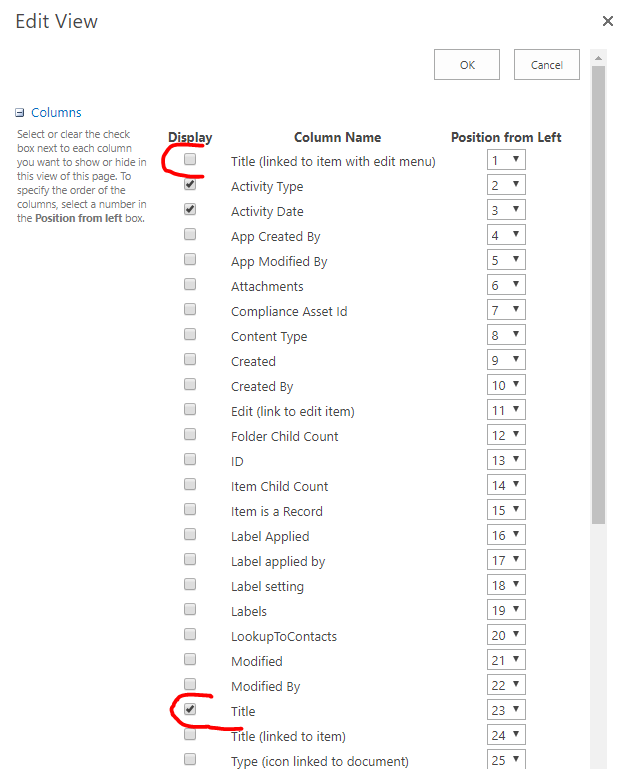Click the OK button

coord(467,65)
